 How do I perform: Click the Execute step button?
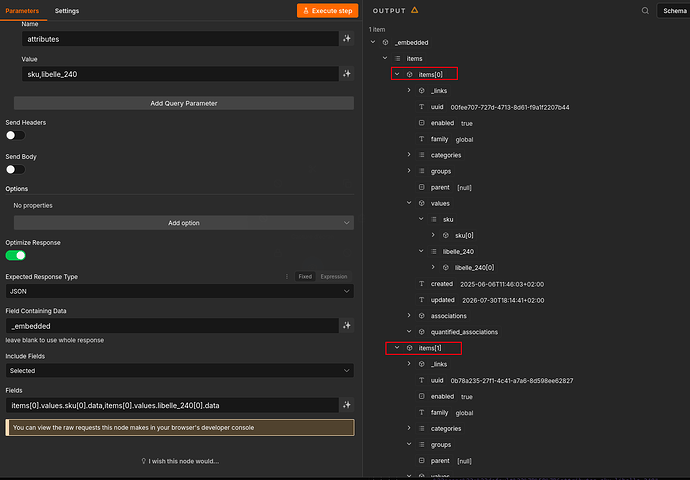pyautogui.click(x=327, y=11)
